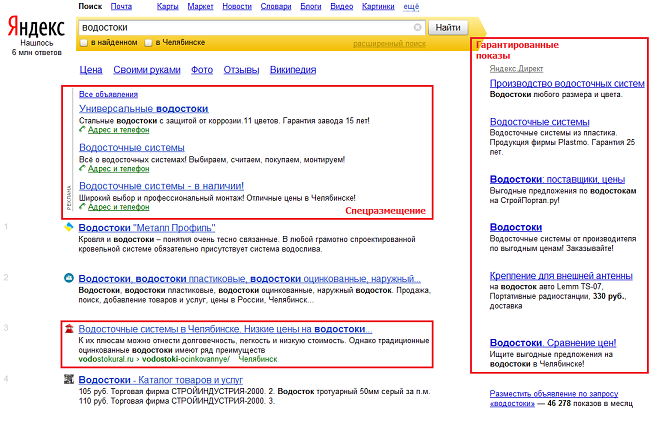
Task: Open 'Все объявления' link
Action: click(108, 94)
